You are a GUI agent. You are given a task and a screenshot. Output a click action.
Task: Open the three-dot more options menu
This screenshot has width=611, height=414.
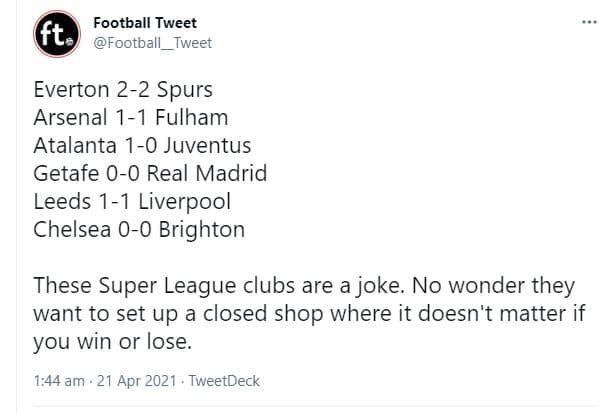(x=589, y=22)
